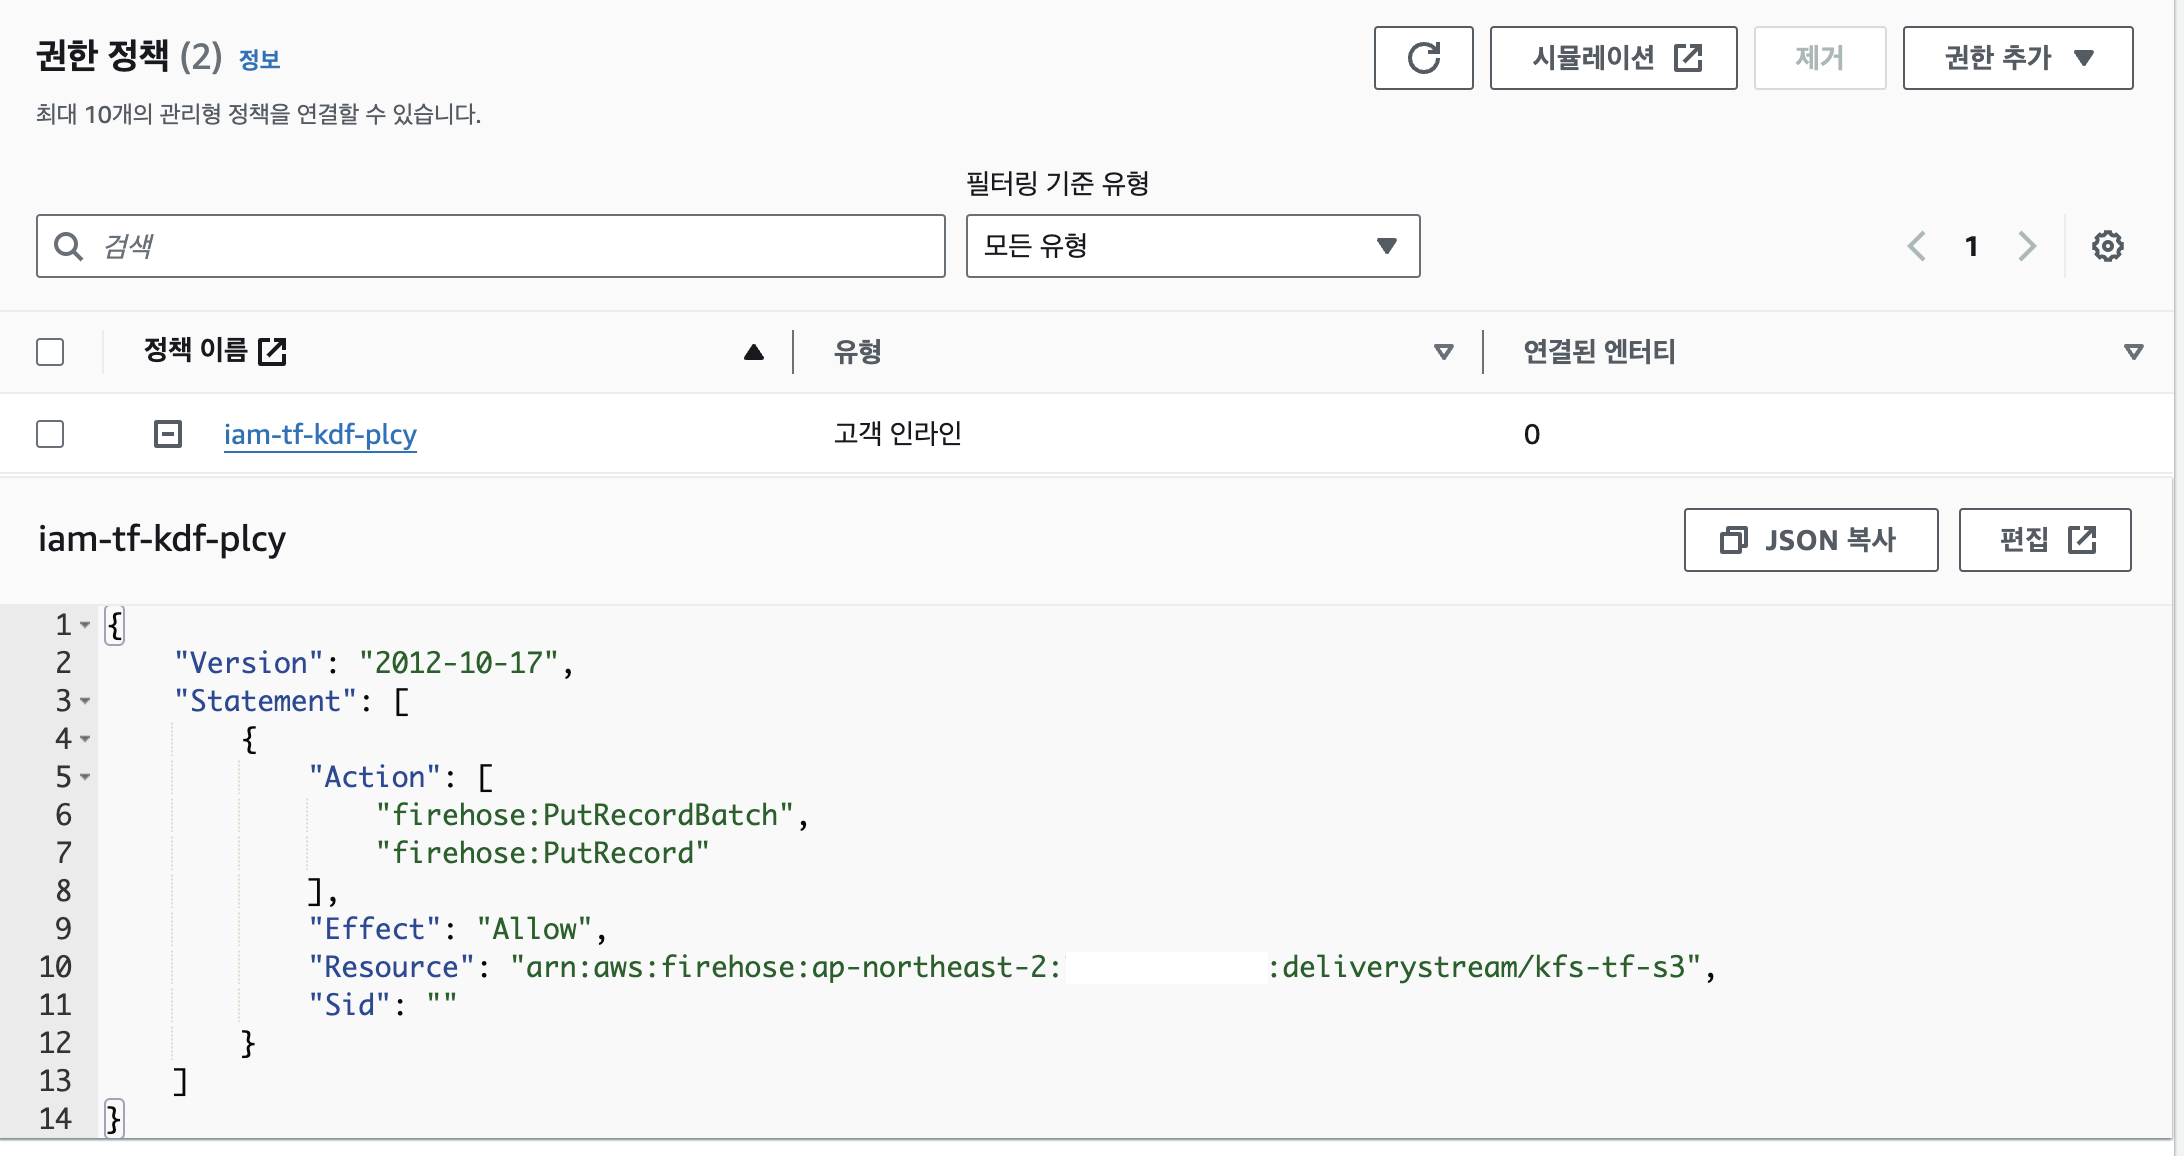The image size is (2184, 1156).
Task: Open table preferences gear icon
Action: coord(2107,246)
